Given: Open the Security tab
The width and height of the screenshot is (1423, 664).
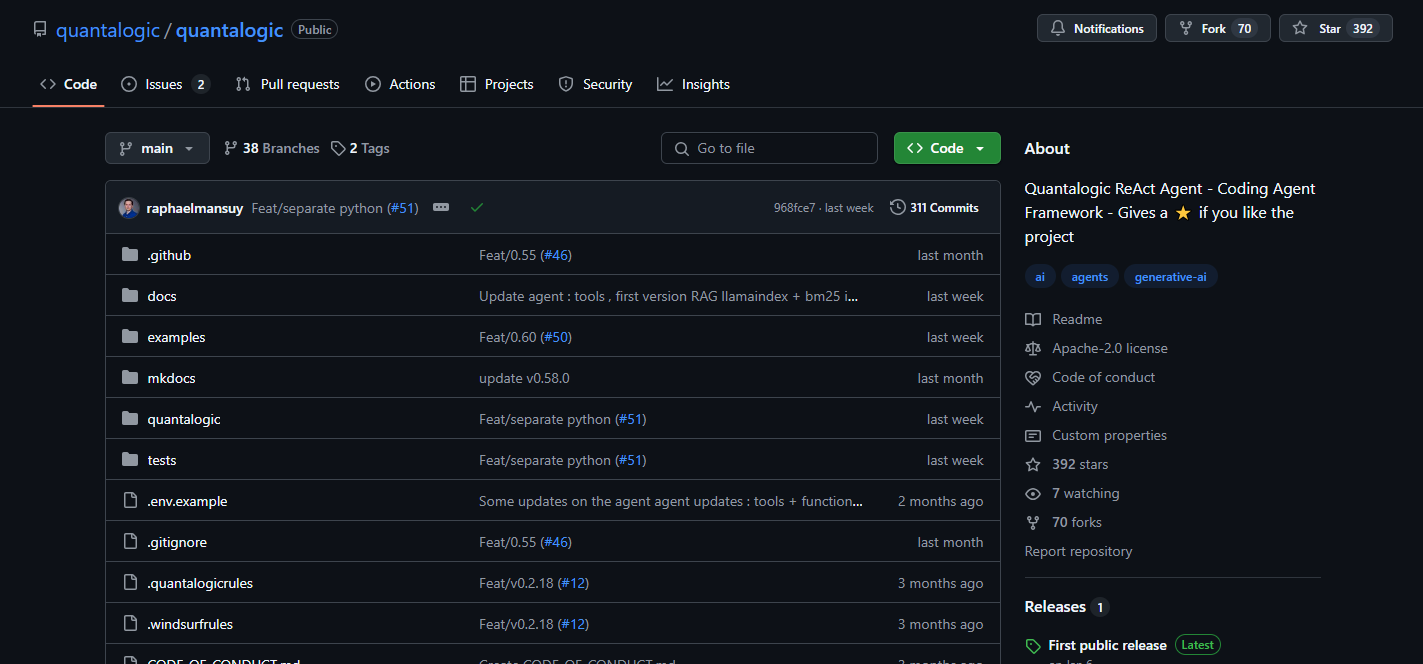Looking at the screenshot, I should click(595, 84).
